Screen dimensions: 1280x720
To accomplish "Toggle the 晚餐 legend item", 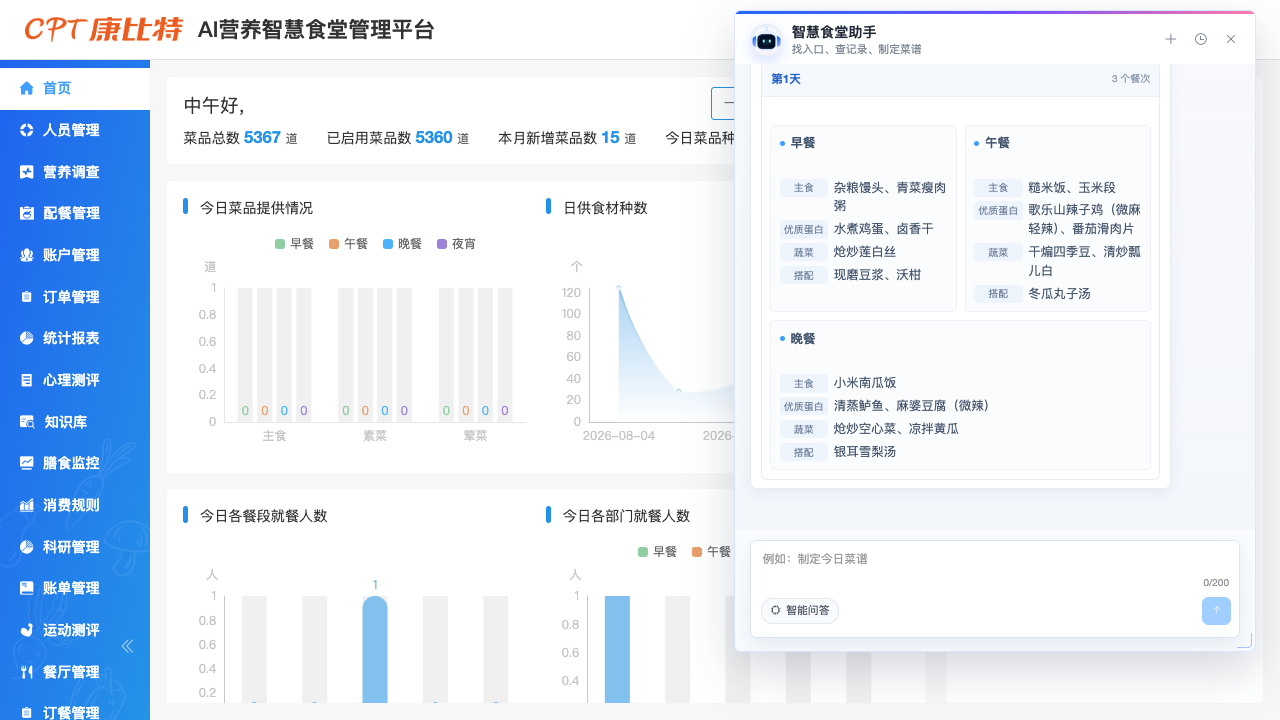I will coord(402,244).
